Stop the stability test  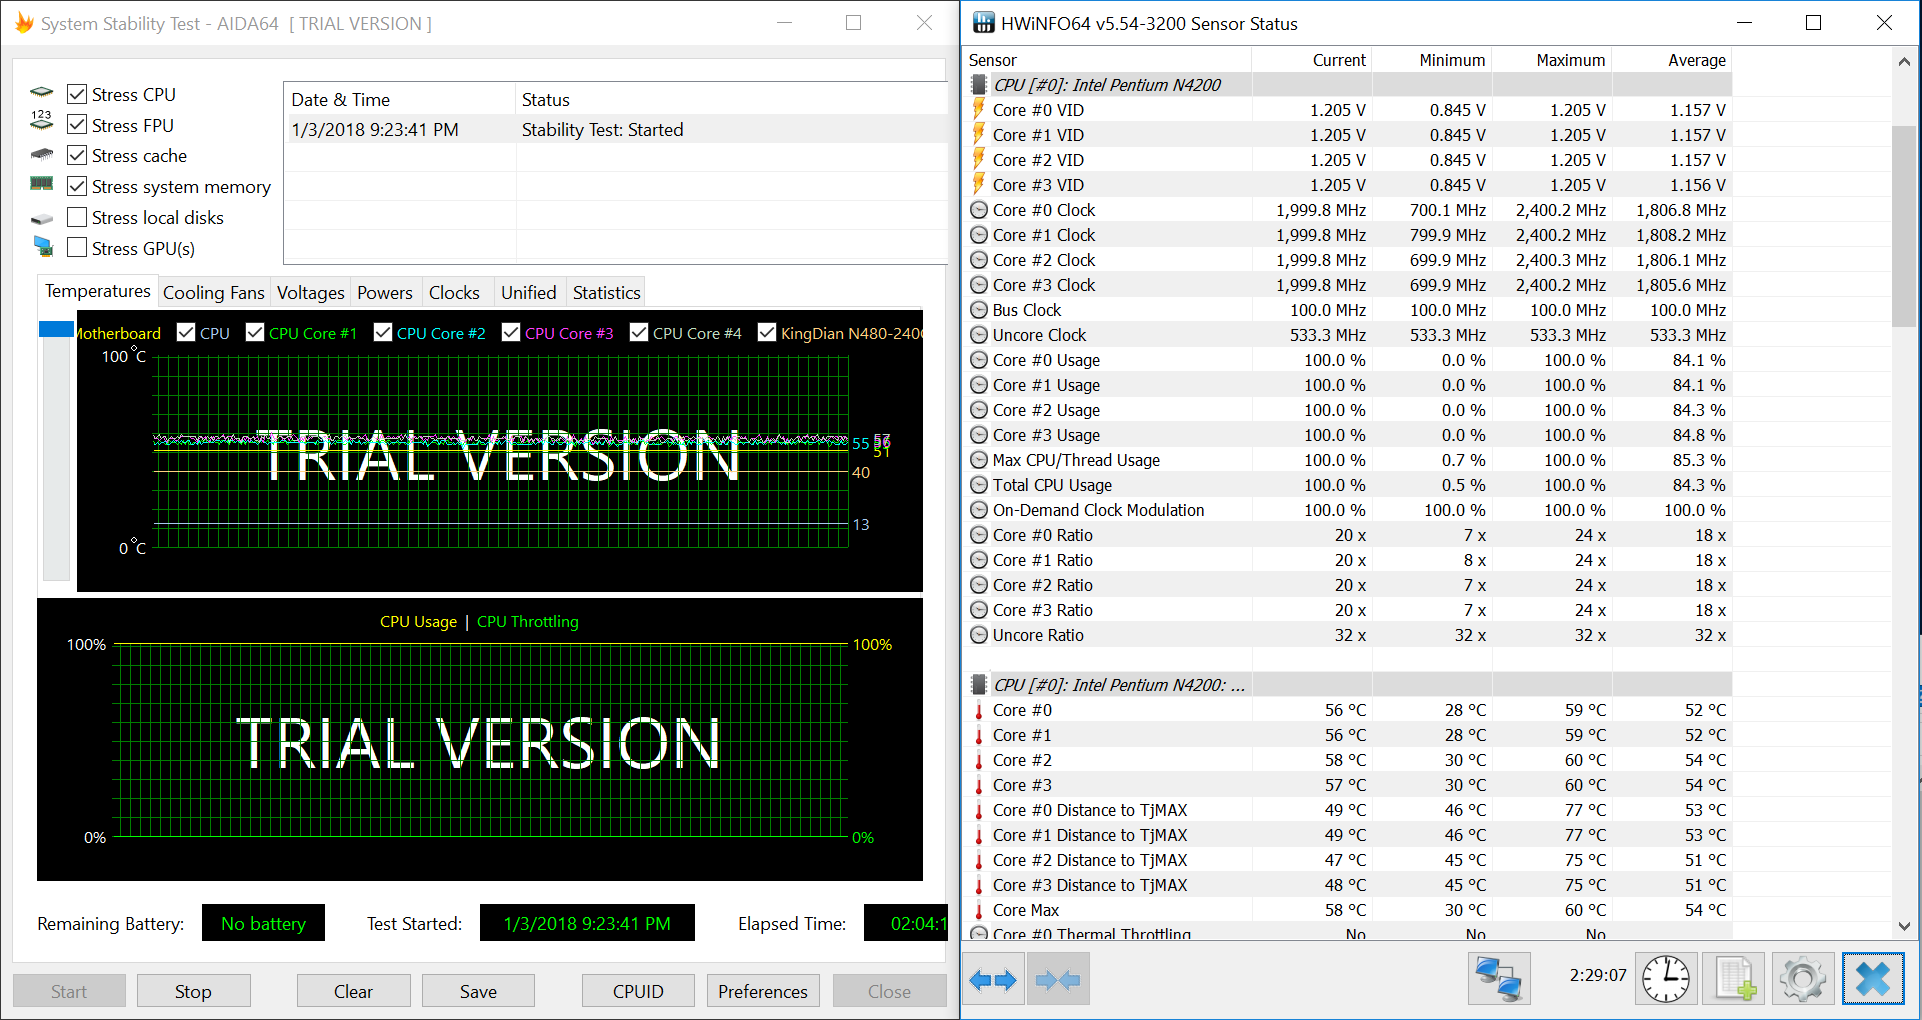pos(193,991)
